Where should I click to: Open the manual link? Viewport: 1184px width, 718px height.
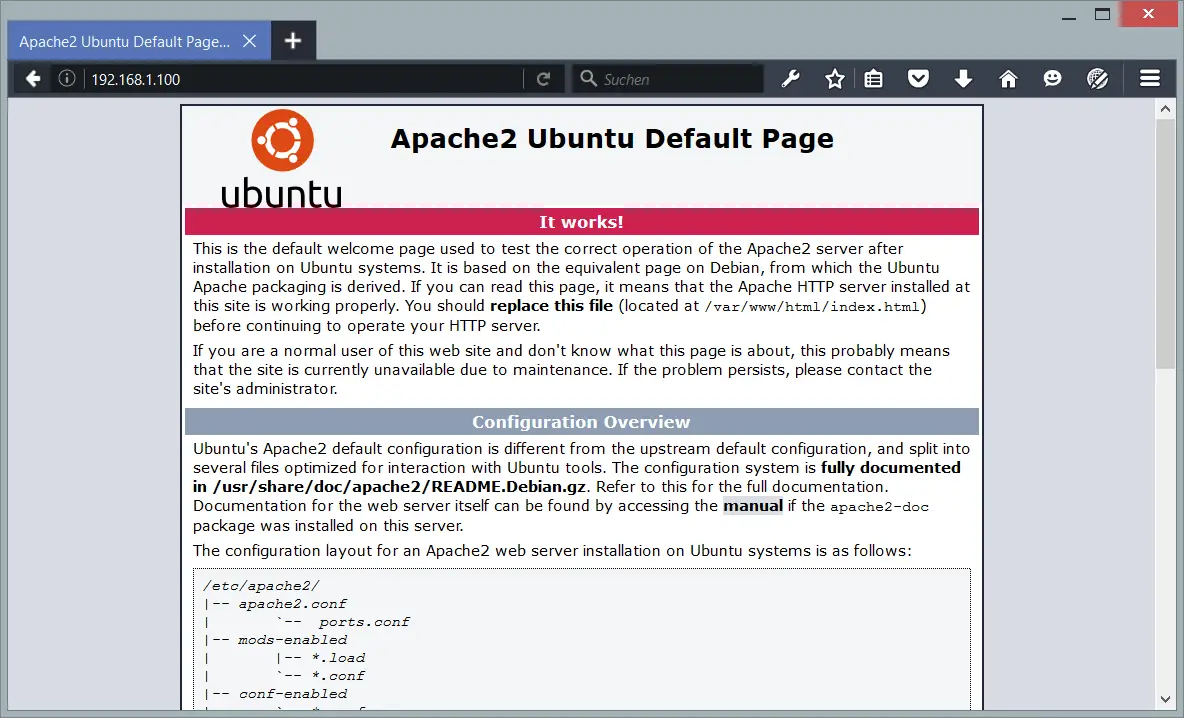pos(753,505)
